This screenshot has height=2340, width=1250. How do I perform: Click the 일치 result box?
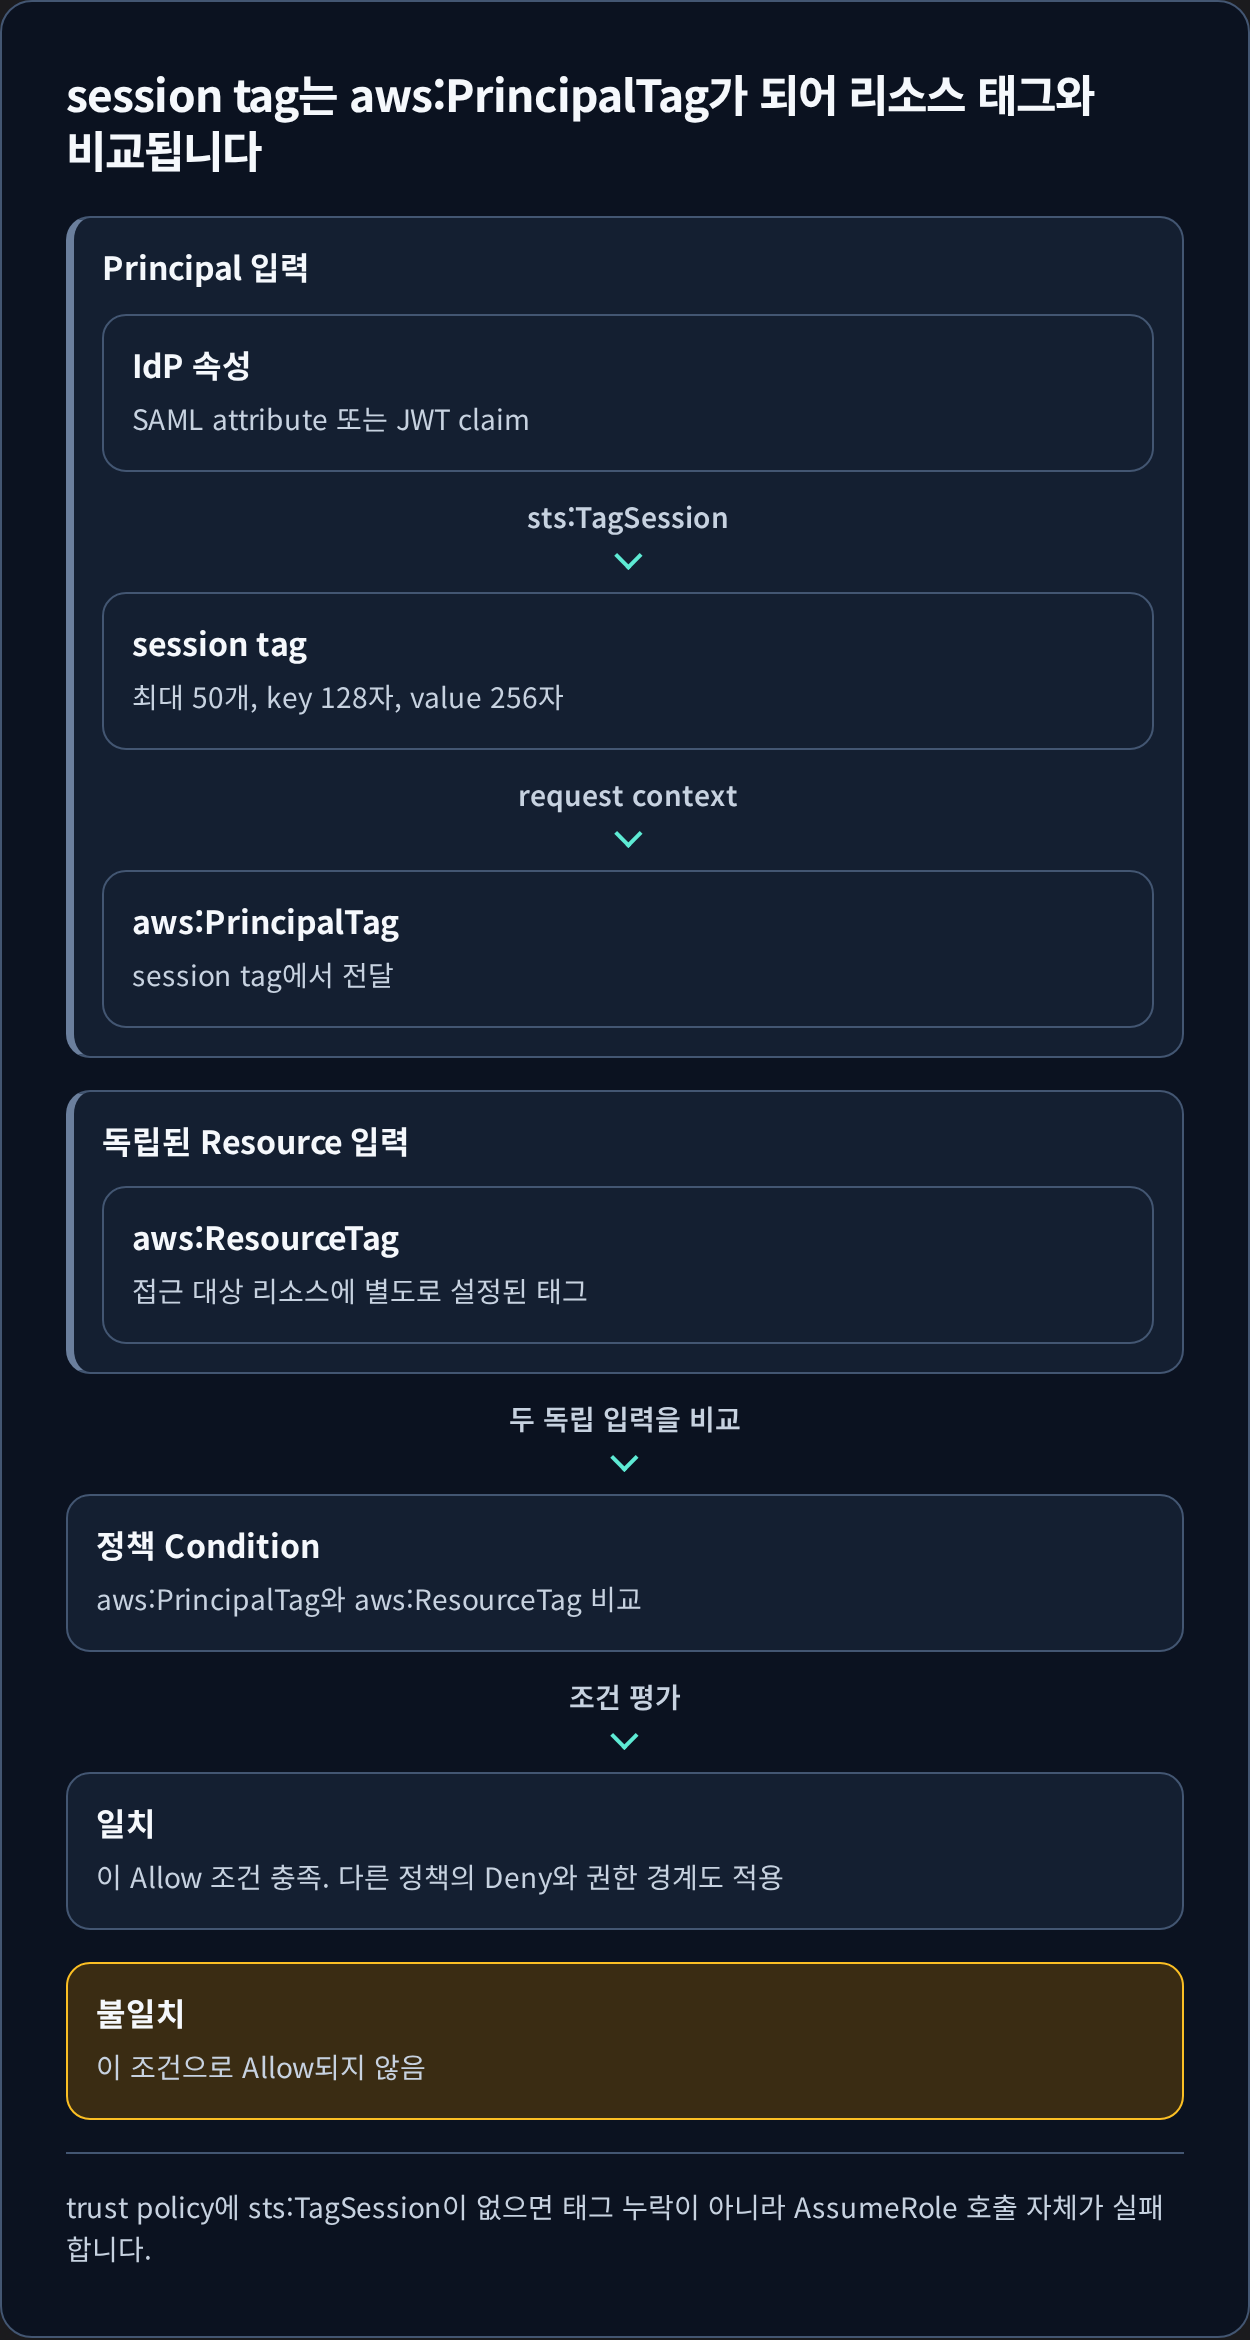click(x=625, y=1851)
